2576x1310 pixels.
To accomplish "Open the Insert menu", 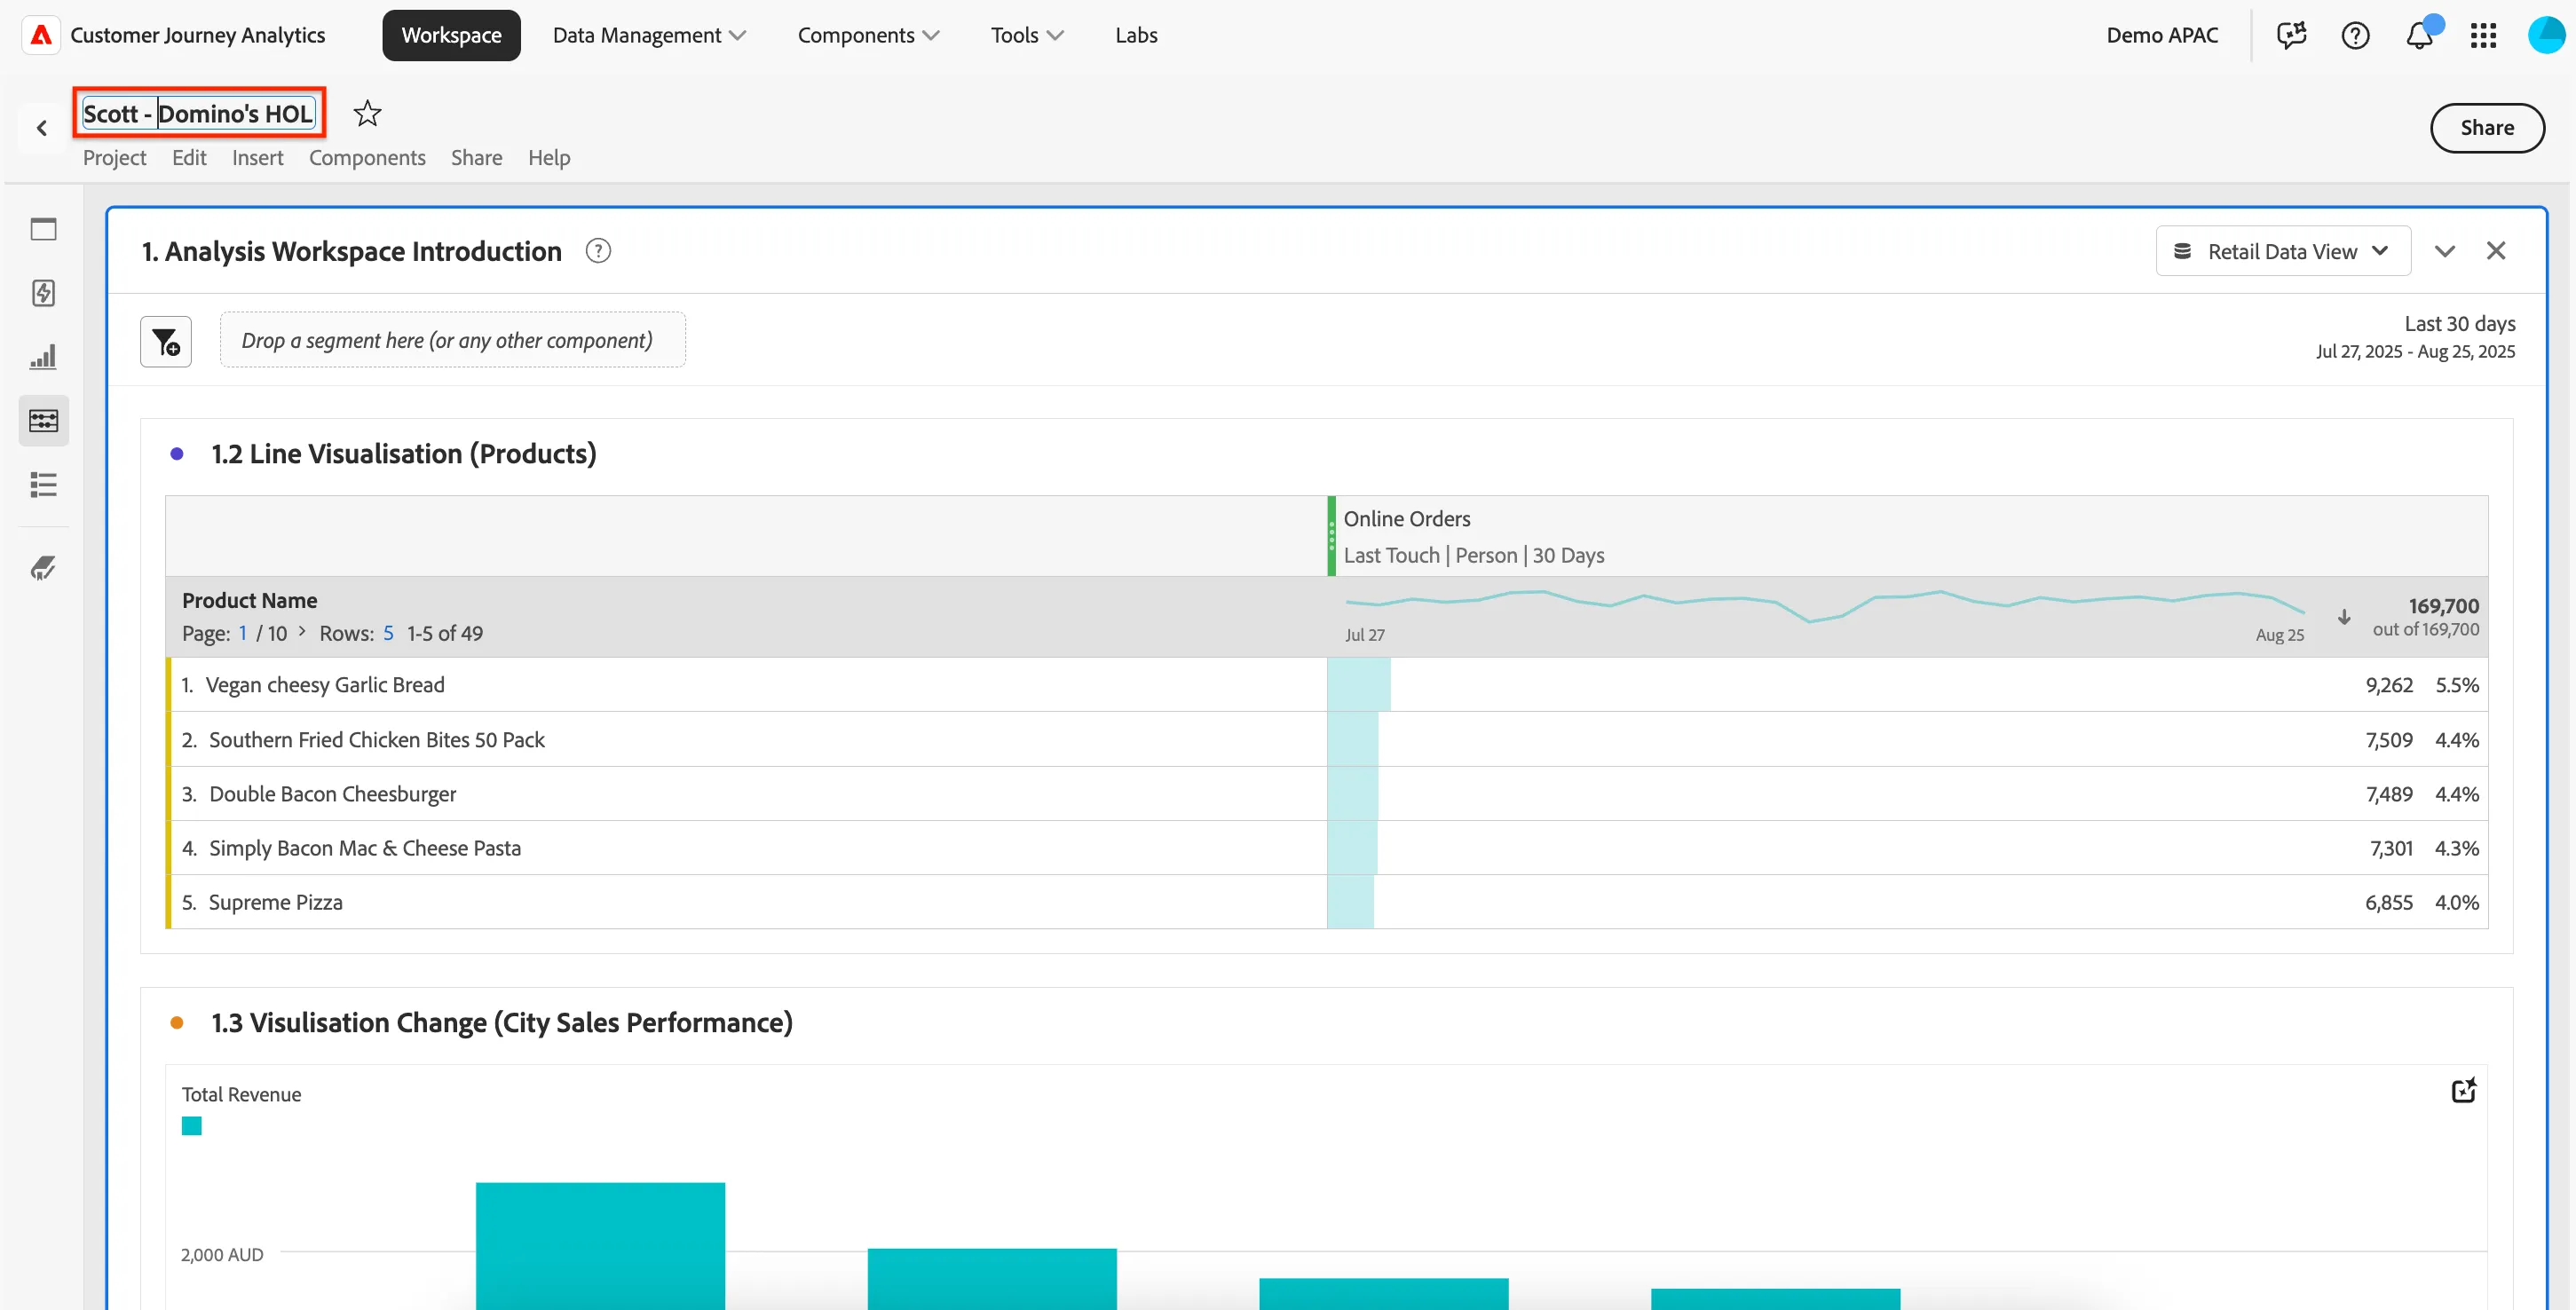I will [x=258, y=157].
